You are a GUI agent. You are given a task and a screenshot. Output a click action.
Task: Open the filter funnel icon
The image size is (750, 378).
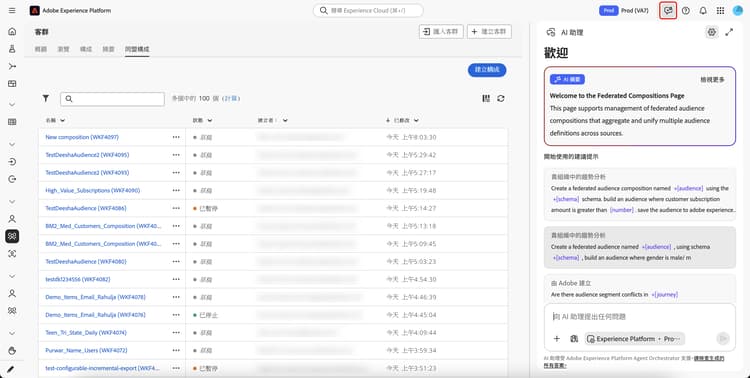(45, 99)
